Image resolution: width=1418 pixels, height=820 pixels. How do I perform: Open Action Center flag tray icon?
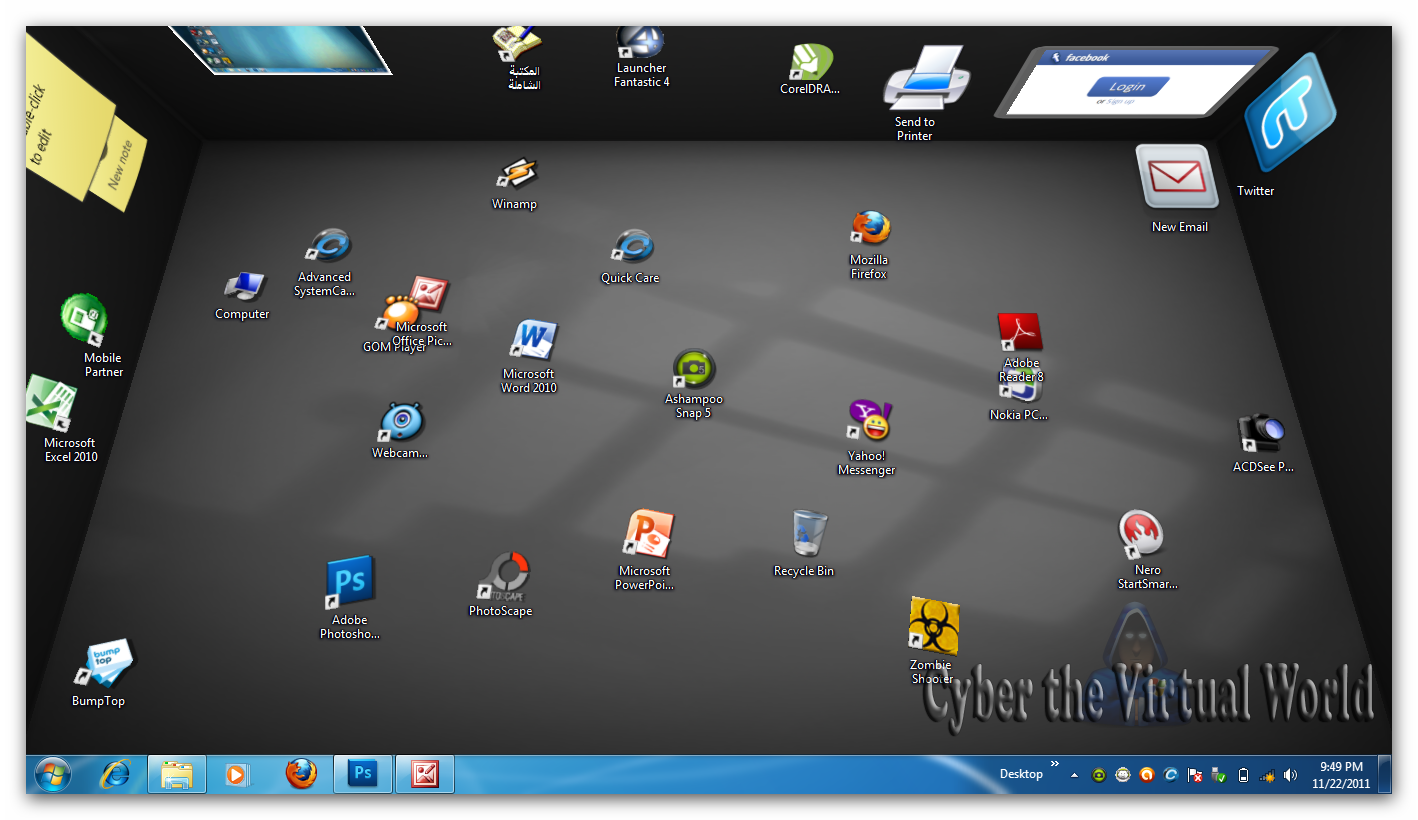pyautogui.click(x=1195, y=775)
